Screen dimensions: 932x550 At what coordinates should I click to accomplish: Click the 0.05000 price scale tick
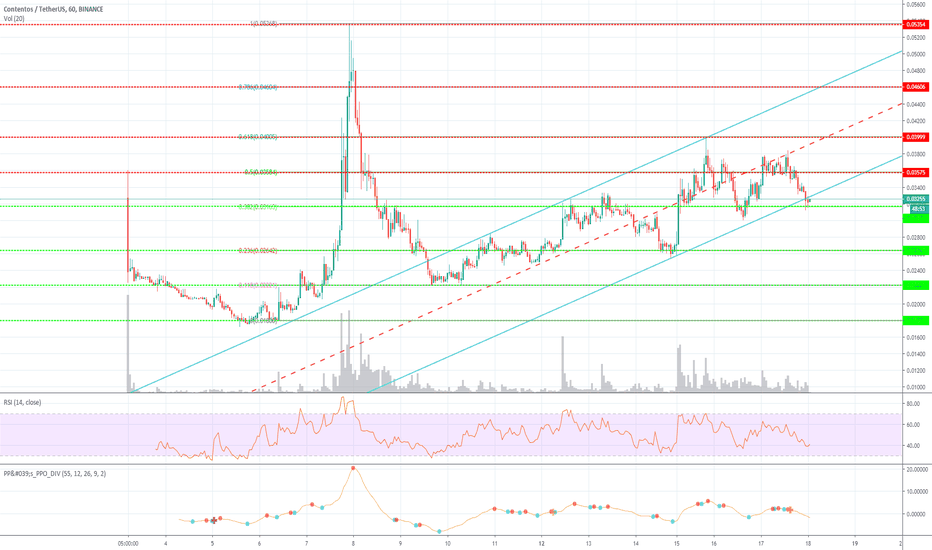(916, 54)
